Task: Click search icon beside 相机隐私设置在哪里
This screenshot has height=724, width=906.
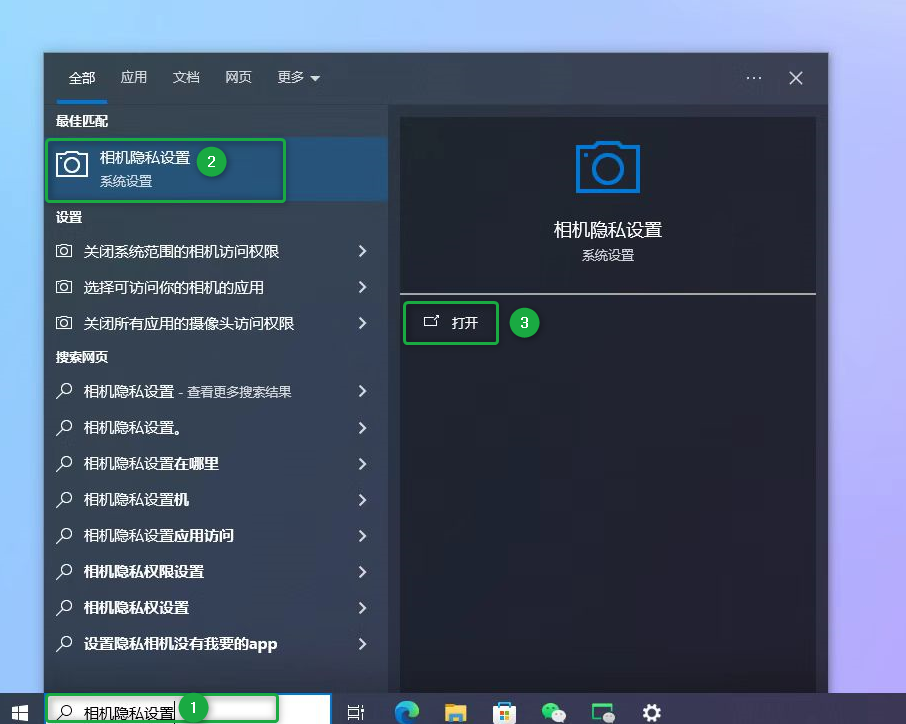Action: point(64,463)
